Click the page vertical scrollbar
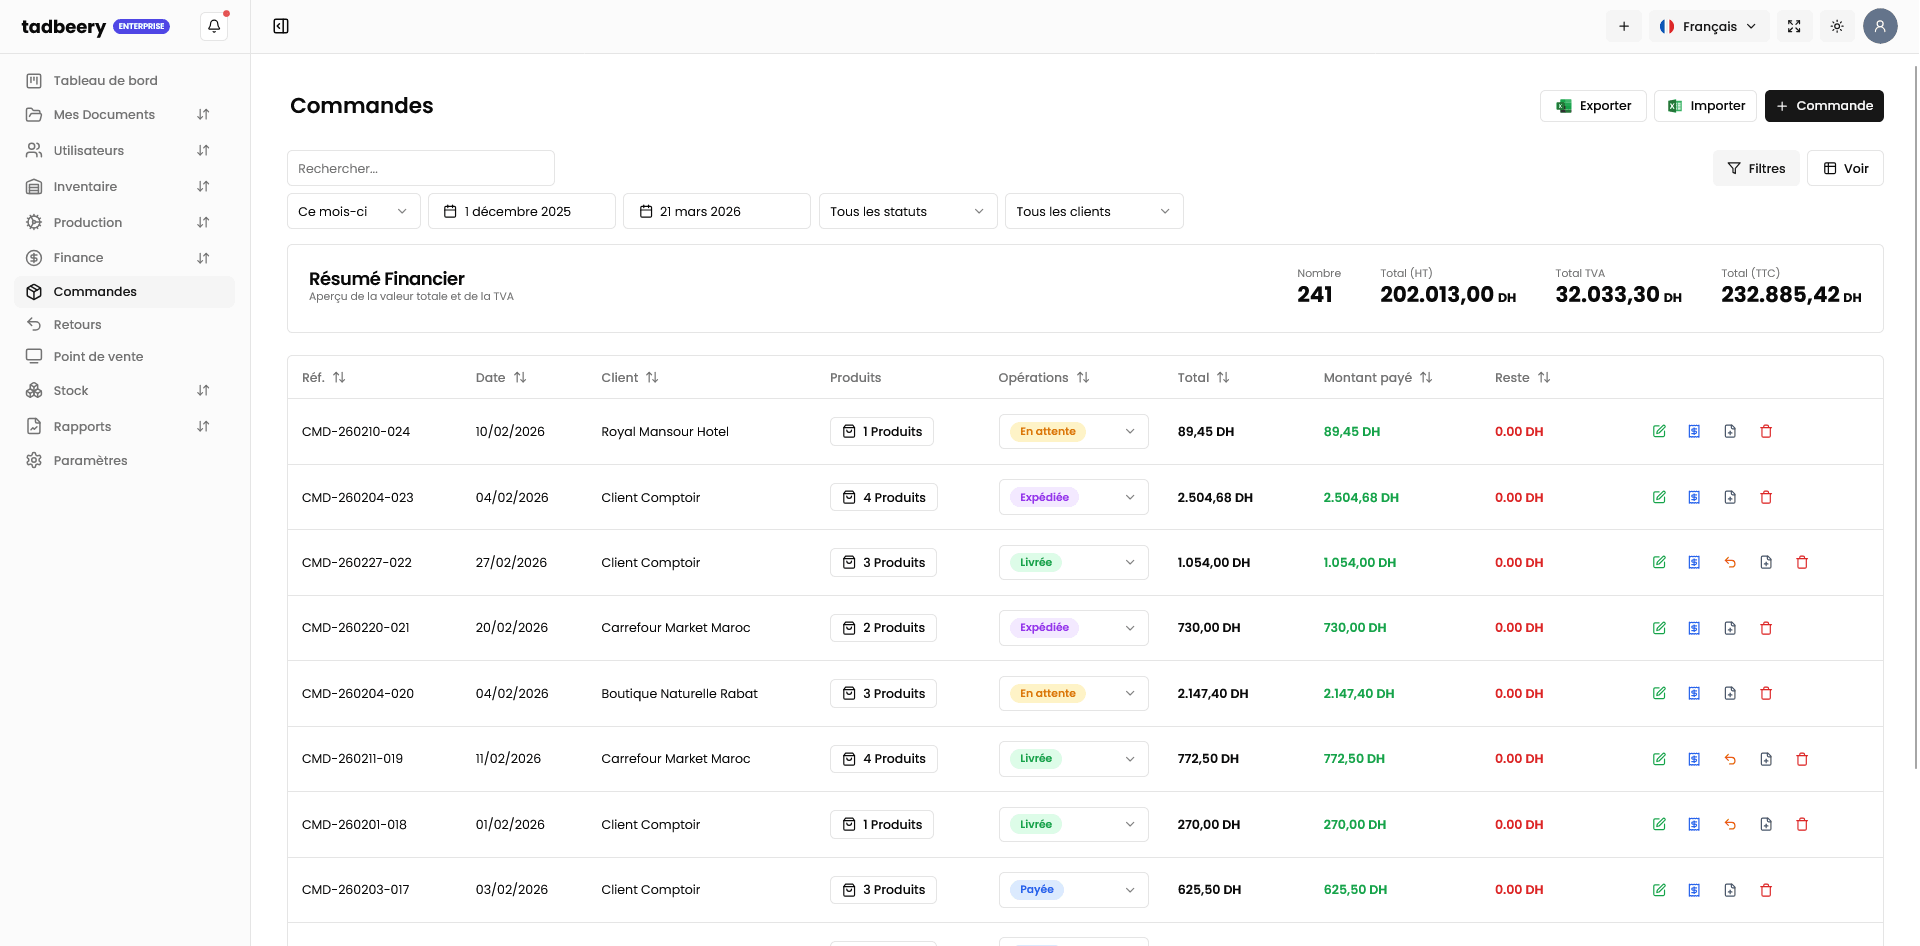Viewport: 1920px width, 946px height. (1915, 415)
